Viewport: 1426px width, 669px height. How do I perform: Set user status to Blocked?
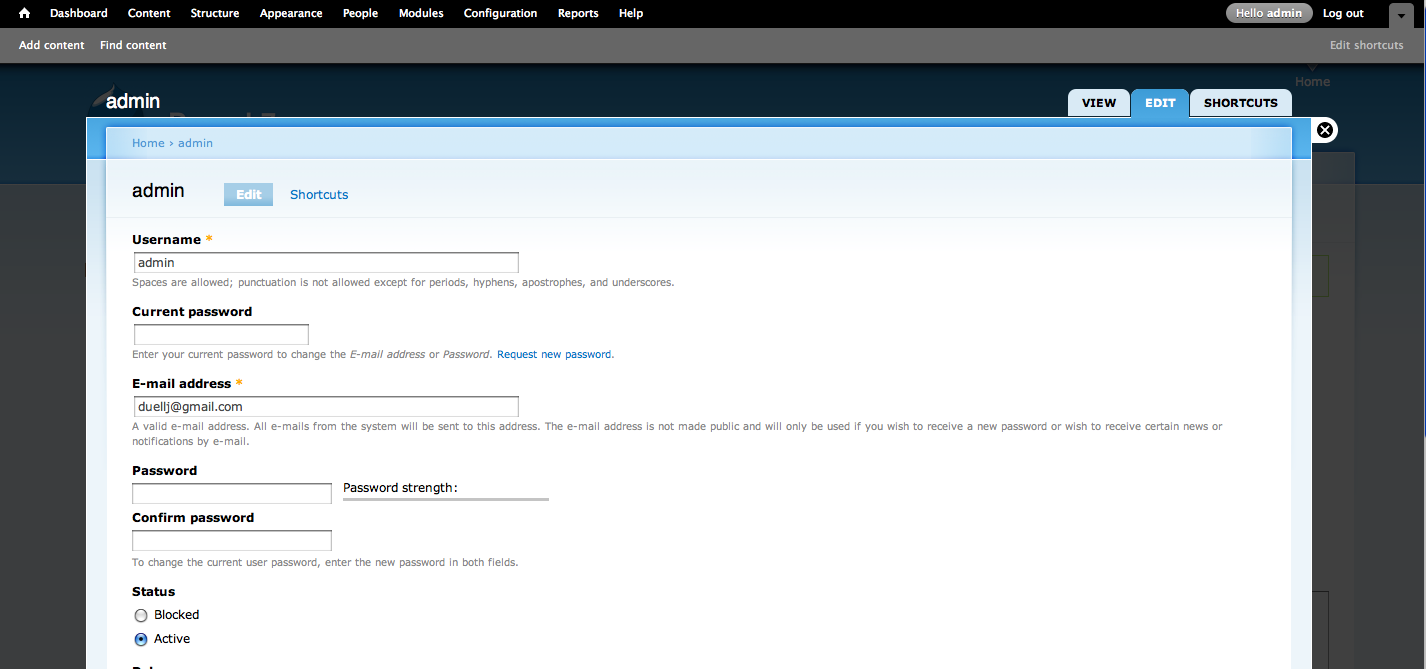[x=140, y=615]
